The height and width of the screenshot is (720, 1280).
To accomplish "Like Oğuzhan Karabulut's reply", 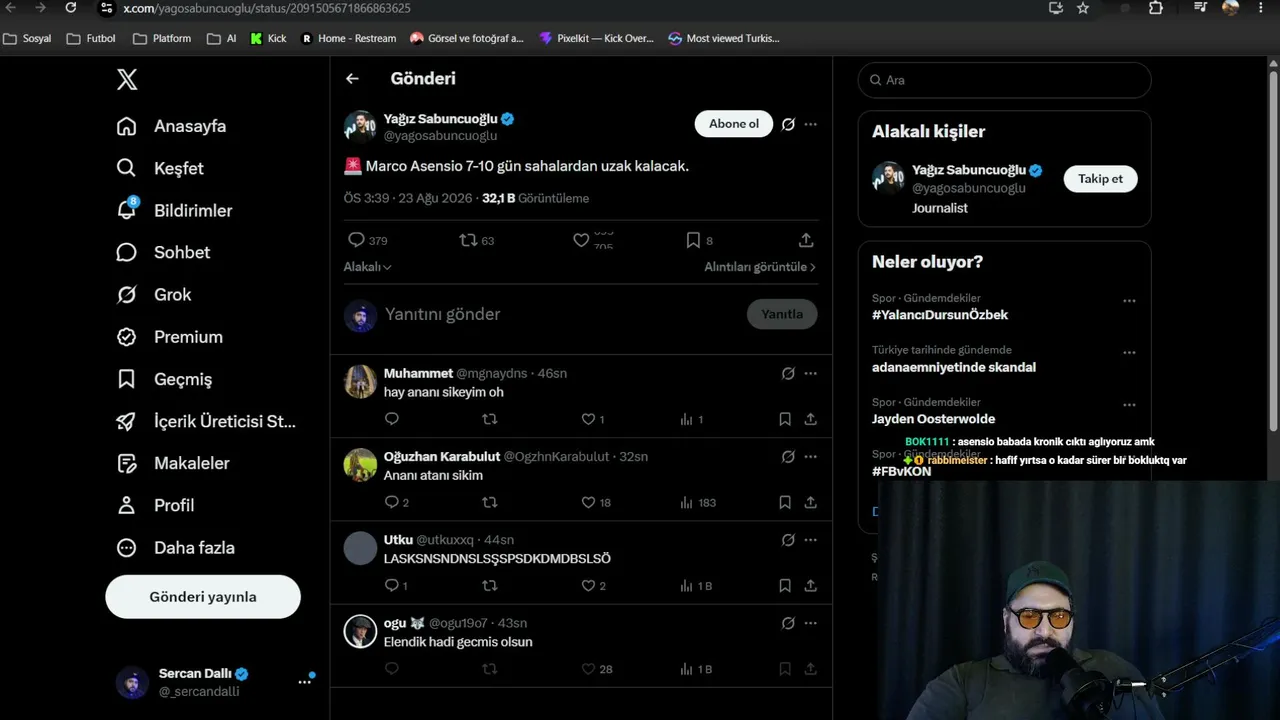I will pyautogui.click(x=589, y=502).
